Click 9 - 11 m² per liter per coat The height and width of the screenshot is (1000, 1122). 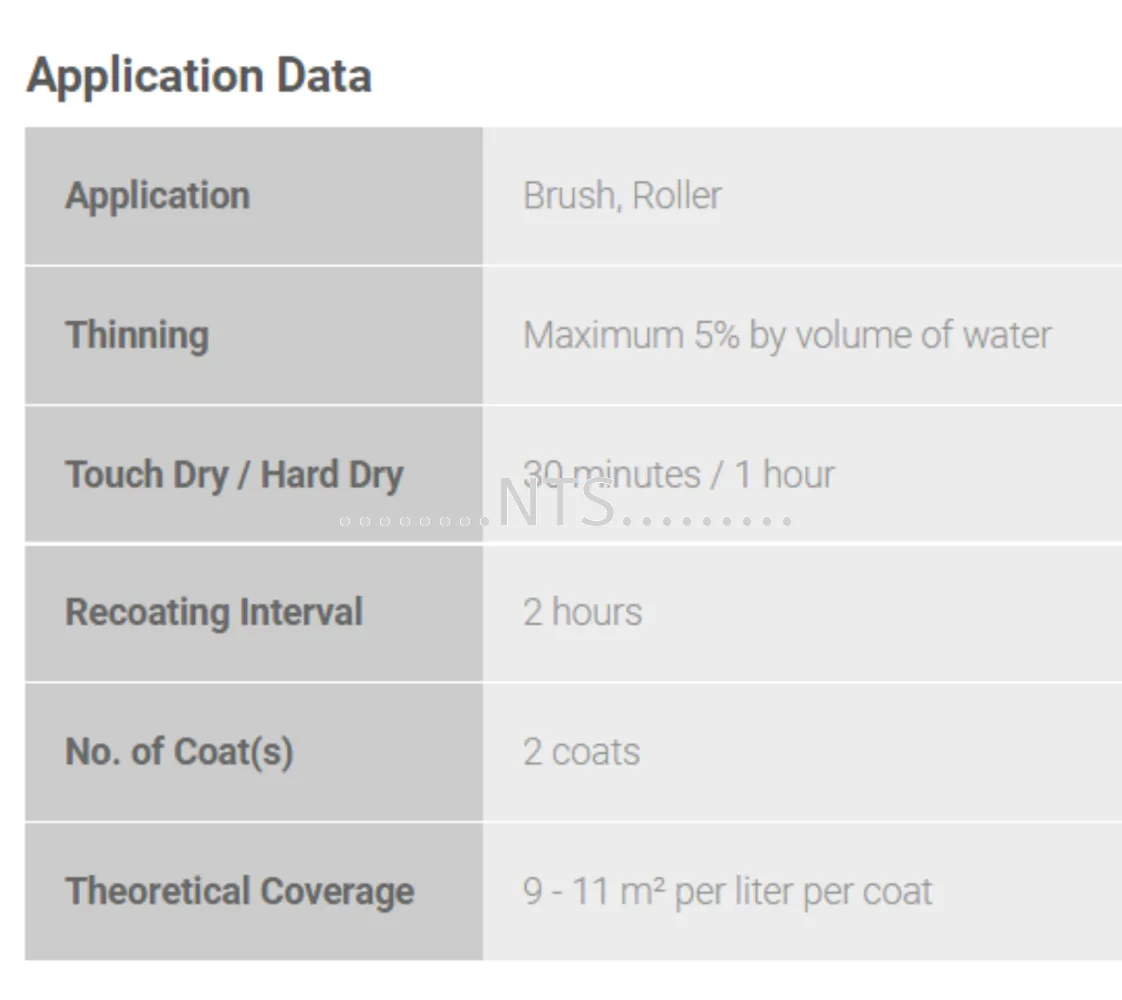coord(727,891)
